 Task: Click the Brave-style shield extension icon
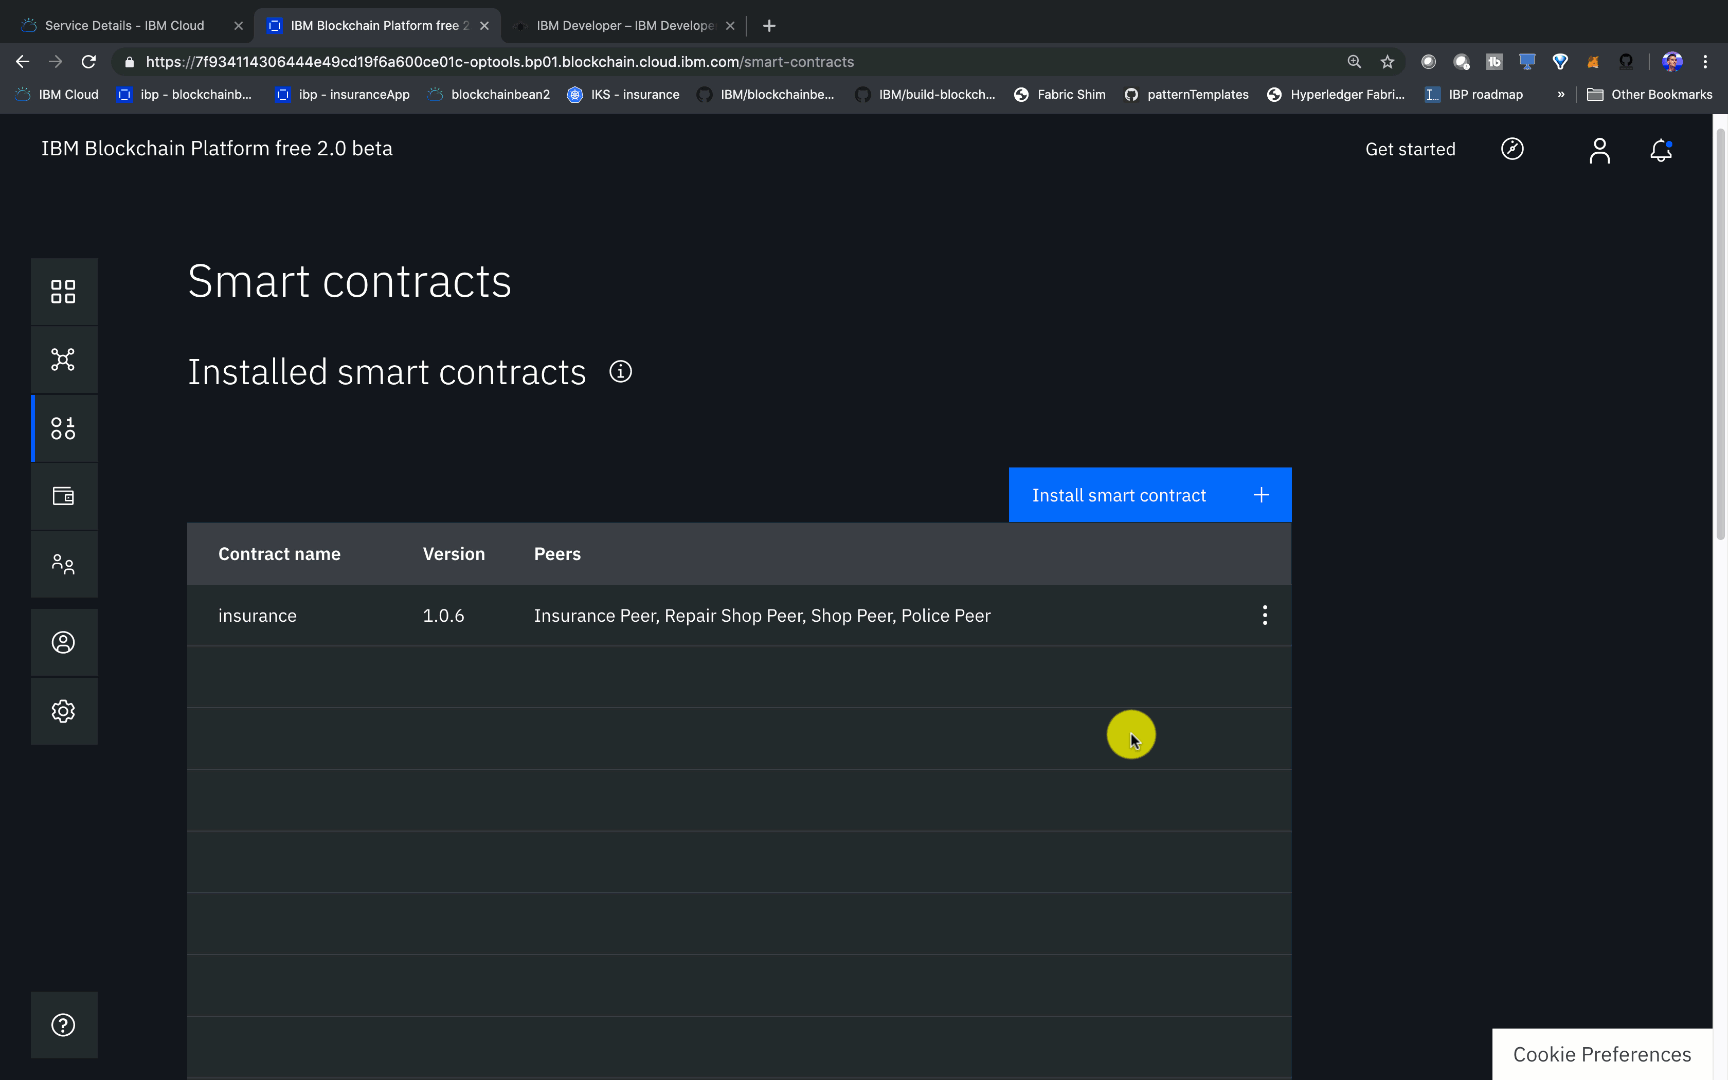click(x=1560, y=62)
